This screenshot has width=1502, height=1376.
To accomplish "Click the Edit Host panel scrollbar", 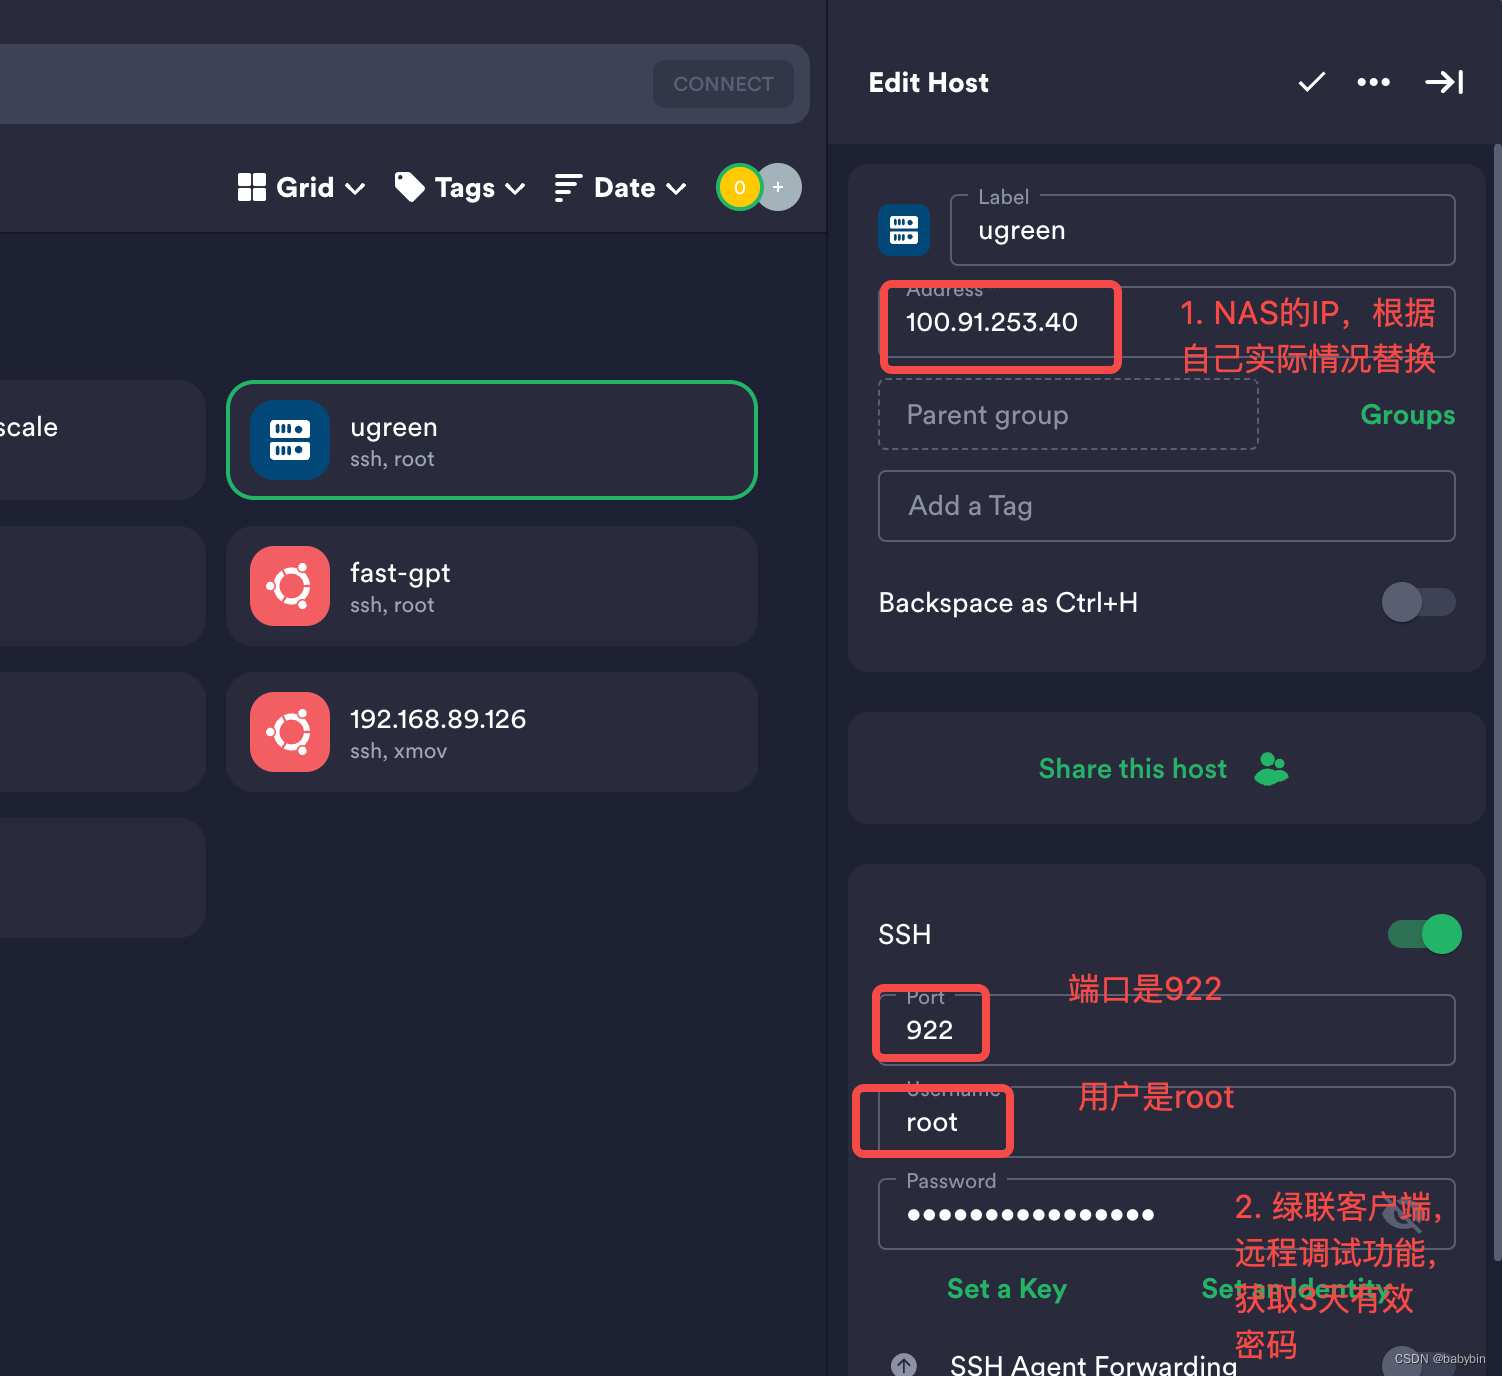I will [1497, 700].
